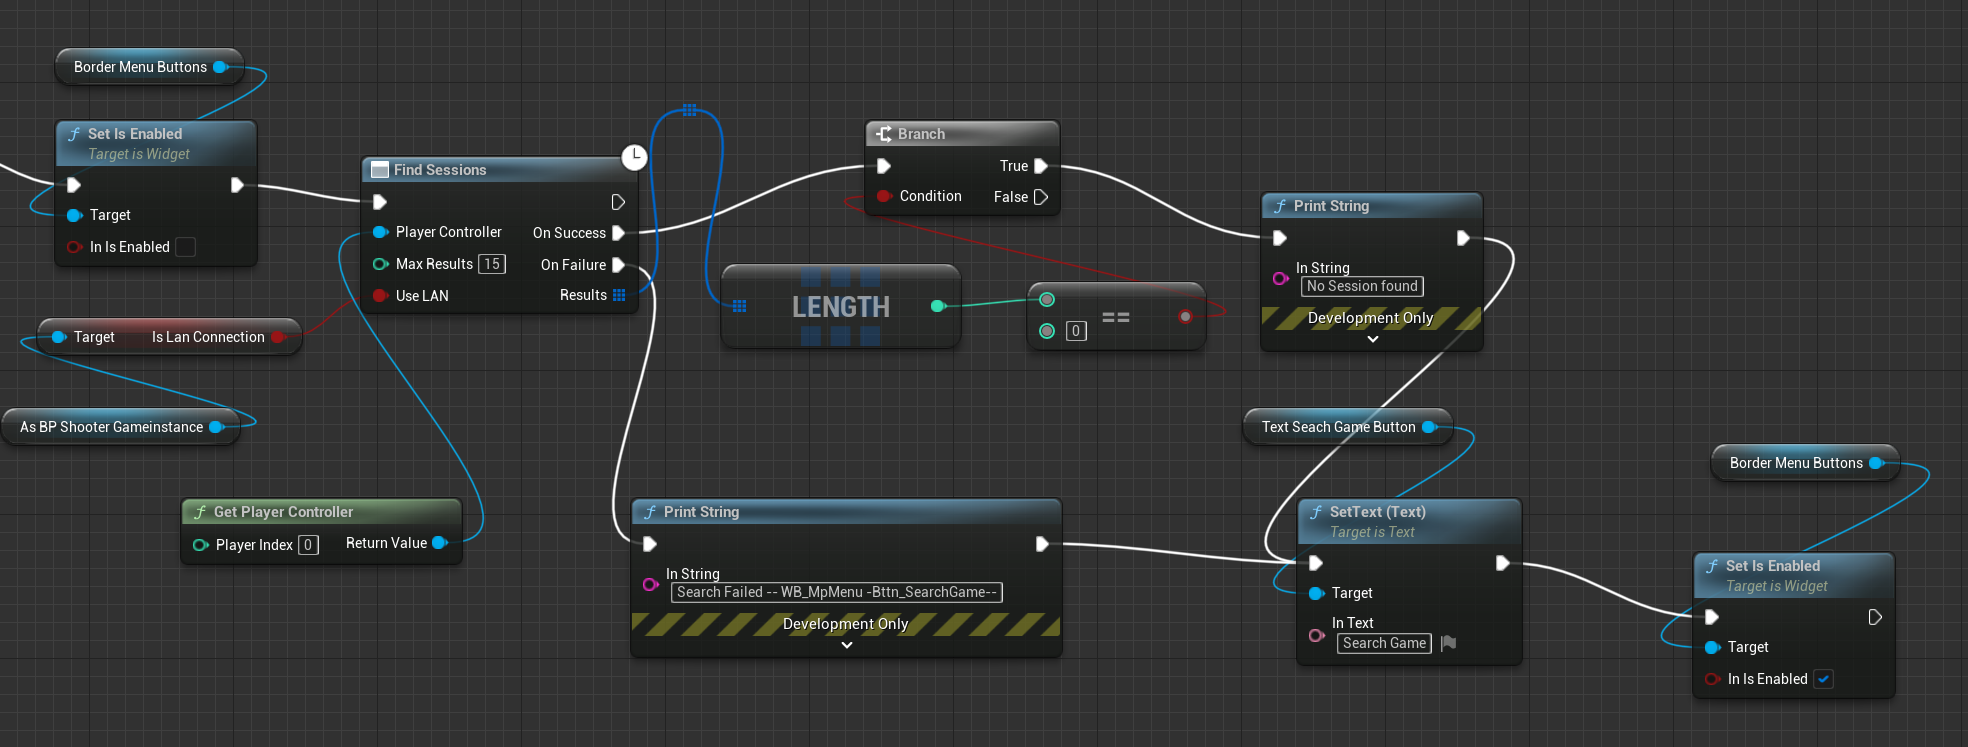Click the On Success execution pin

pyautogui.click(x=618, y=233)
